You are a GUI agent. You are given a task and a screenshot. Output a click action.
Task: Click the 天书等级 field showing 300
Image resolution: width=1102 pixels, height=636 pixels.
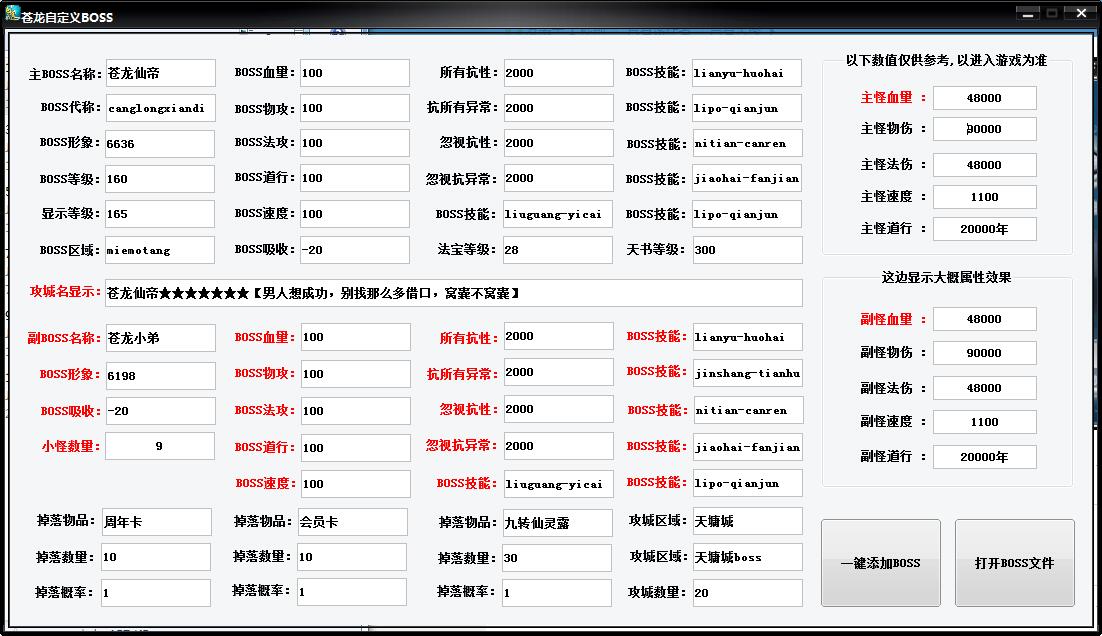747,250
